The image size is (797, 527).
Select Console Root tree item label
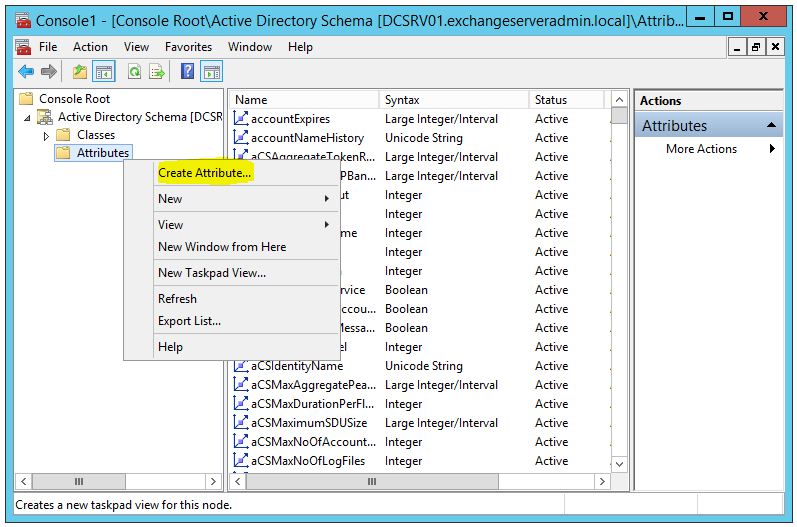[75, 99]
